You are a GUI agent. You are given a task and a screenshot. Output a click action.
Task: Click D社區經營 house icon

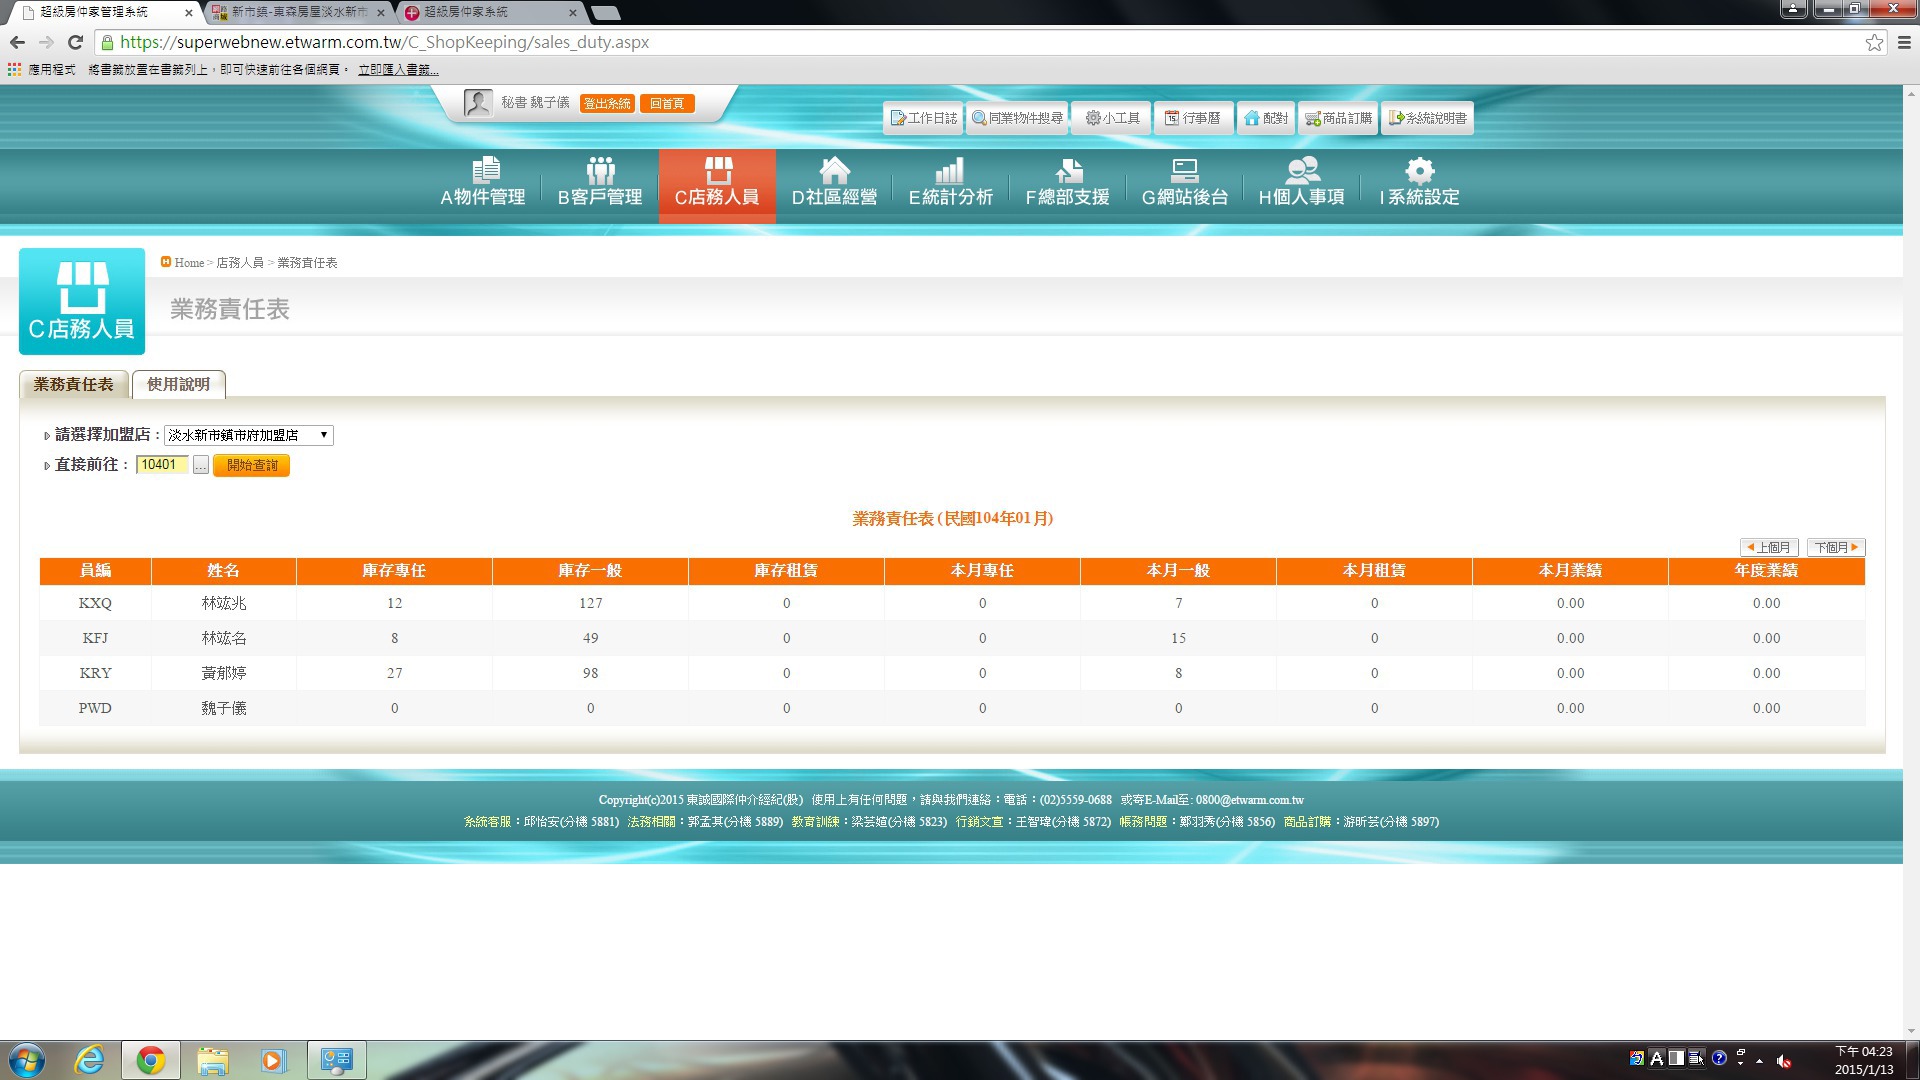coord(834,170)
